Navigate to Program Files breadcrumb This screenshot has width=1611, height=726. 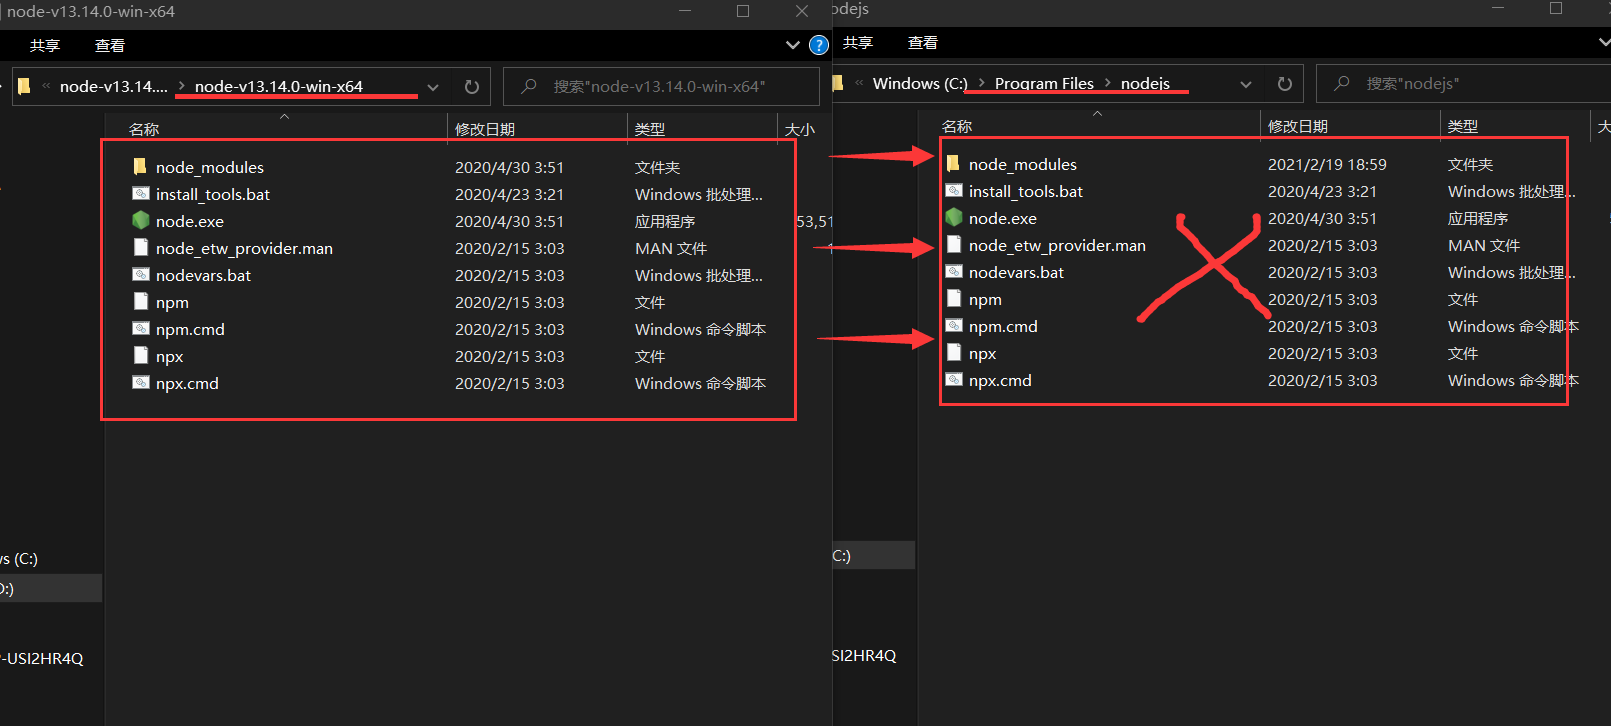(1044, 83)
